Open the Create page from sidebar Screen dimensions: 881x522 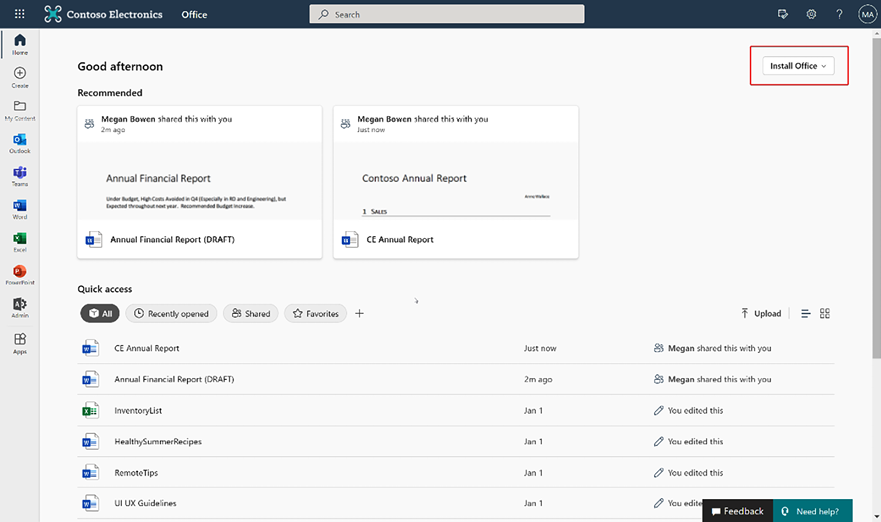coord(20,78)
